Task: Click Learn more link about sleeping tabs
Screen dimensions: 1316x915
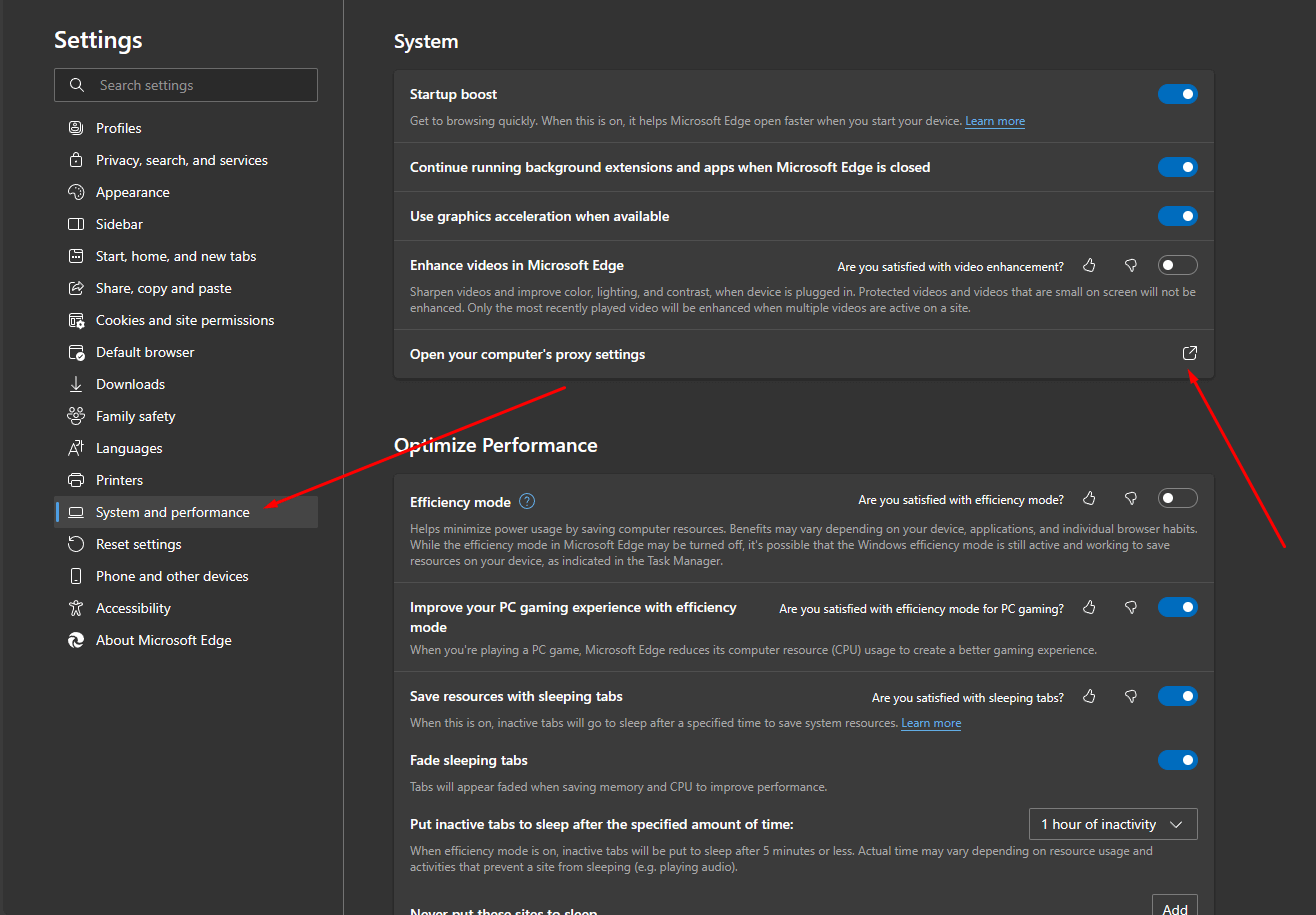Action: pos(931,723)
